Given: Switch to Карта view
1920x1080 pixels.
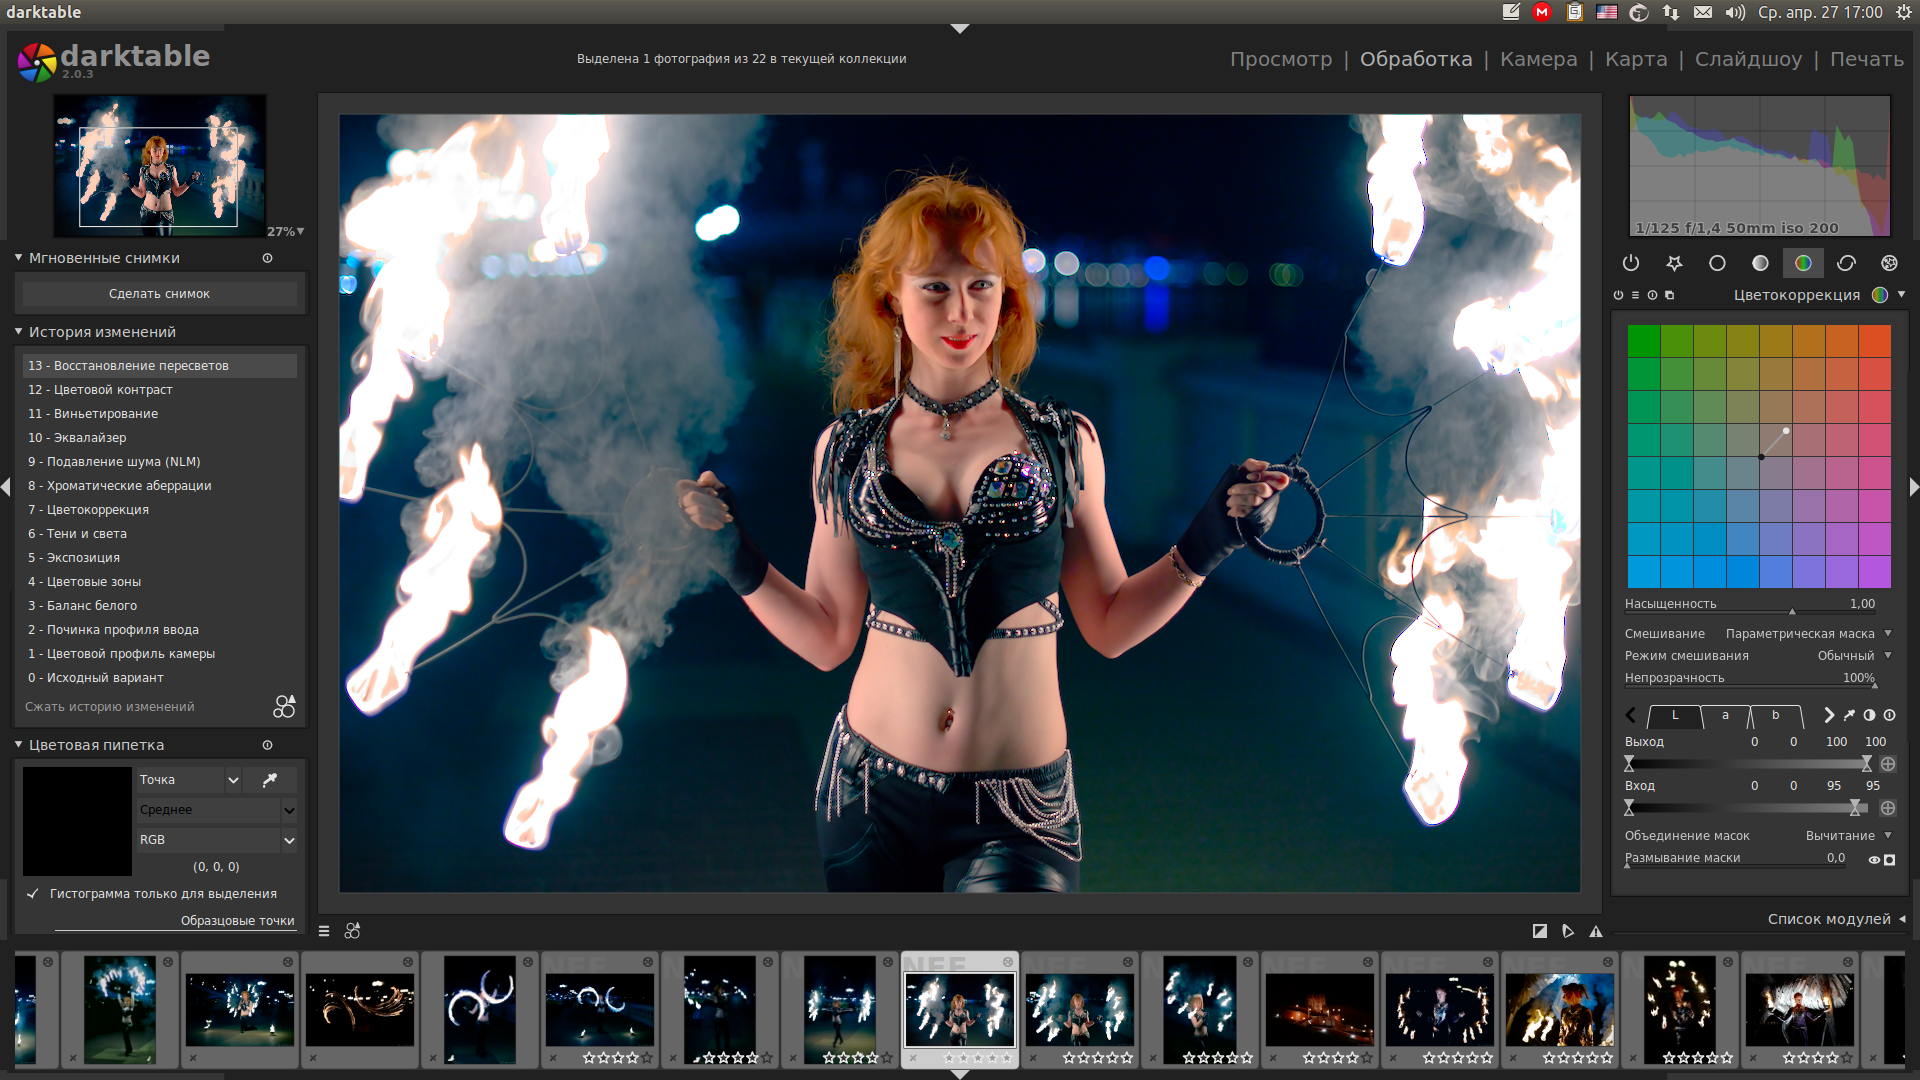Looking at the screenshot, I should coord(1636,59).
